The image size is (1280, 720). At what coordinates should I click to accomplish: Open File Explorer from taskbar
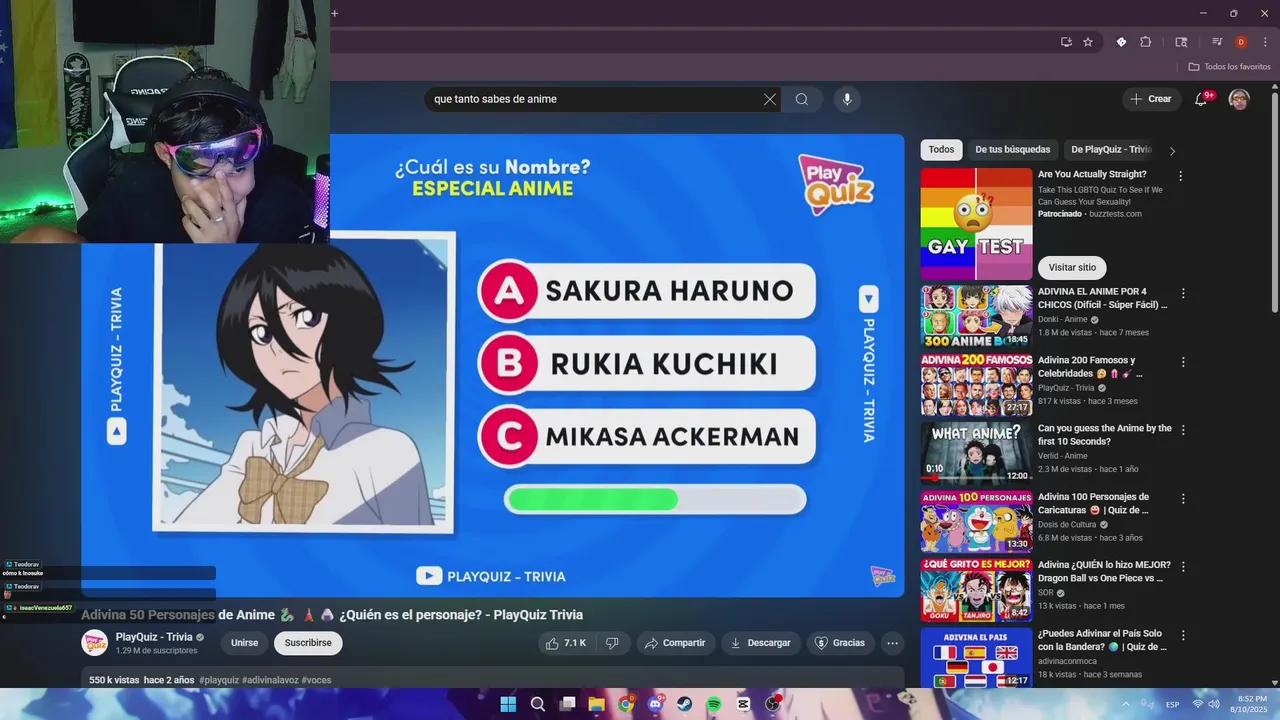coord(596,704)
